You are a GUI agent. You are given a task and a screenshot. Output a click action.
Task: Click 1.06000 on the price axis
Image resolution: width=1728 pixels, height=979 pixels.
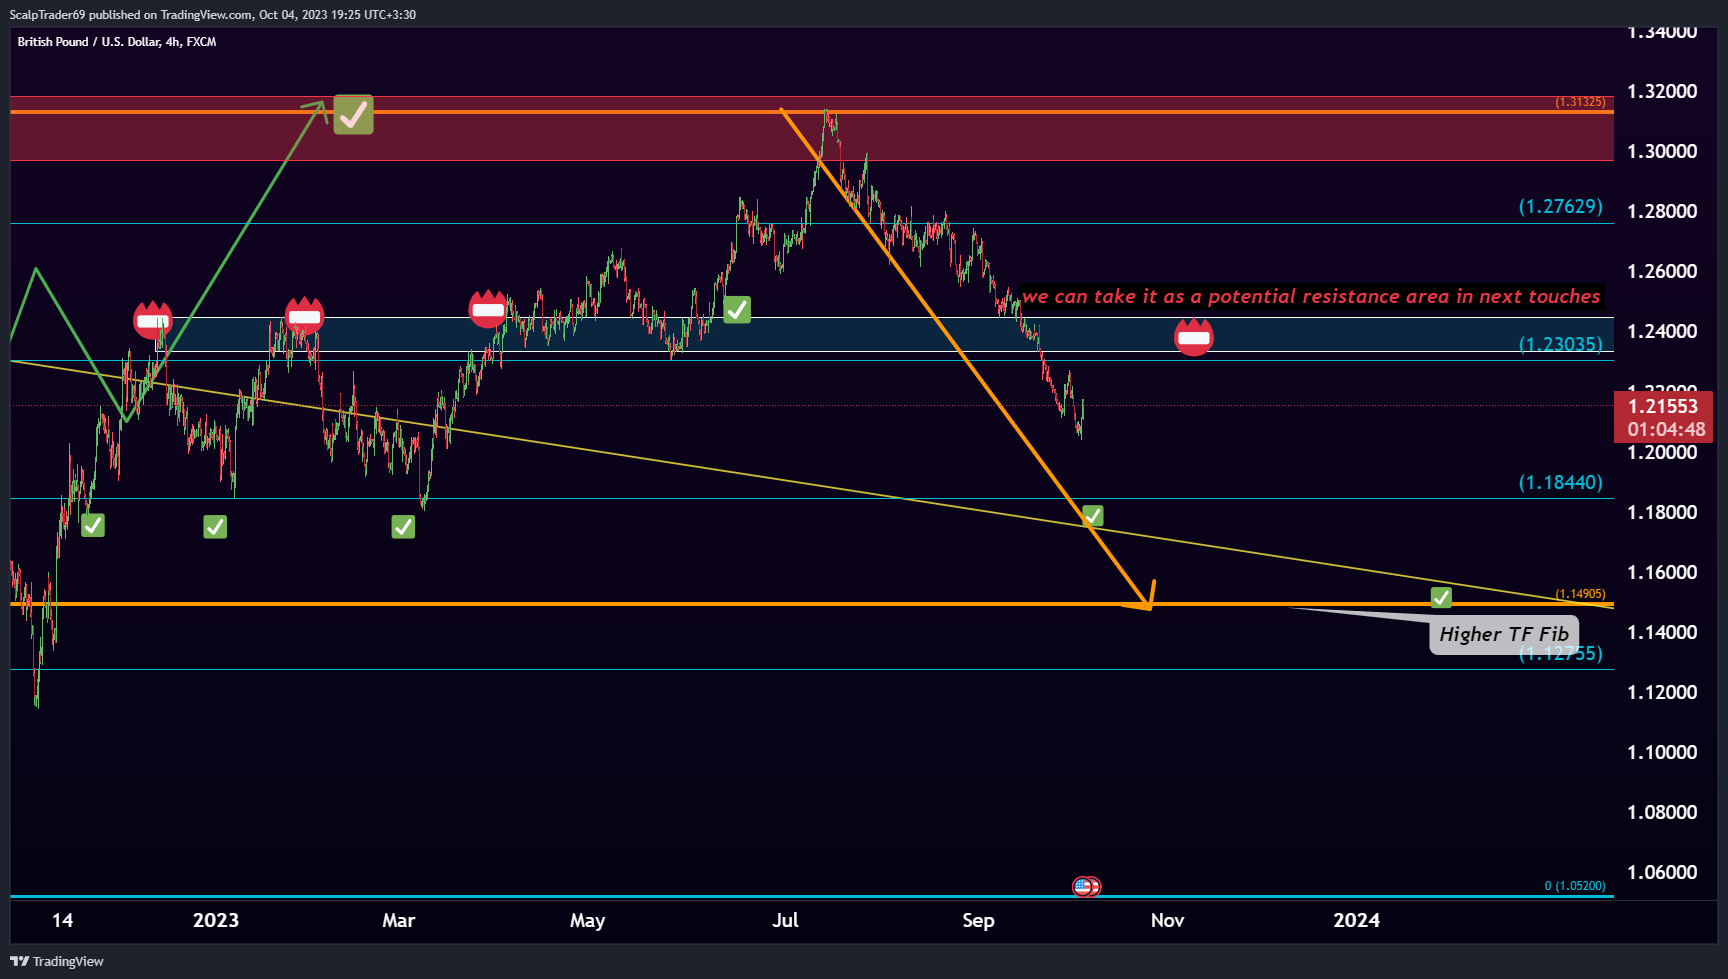pos(1662,872)
